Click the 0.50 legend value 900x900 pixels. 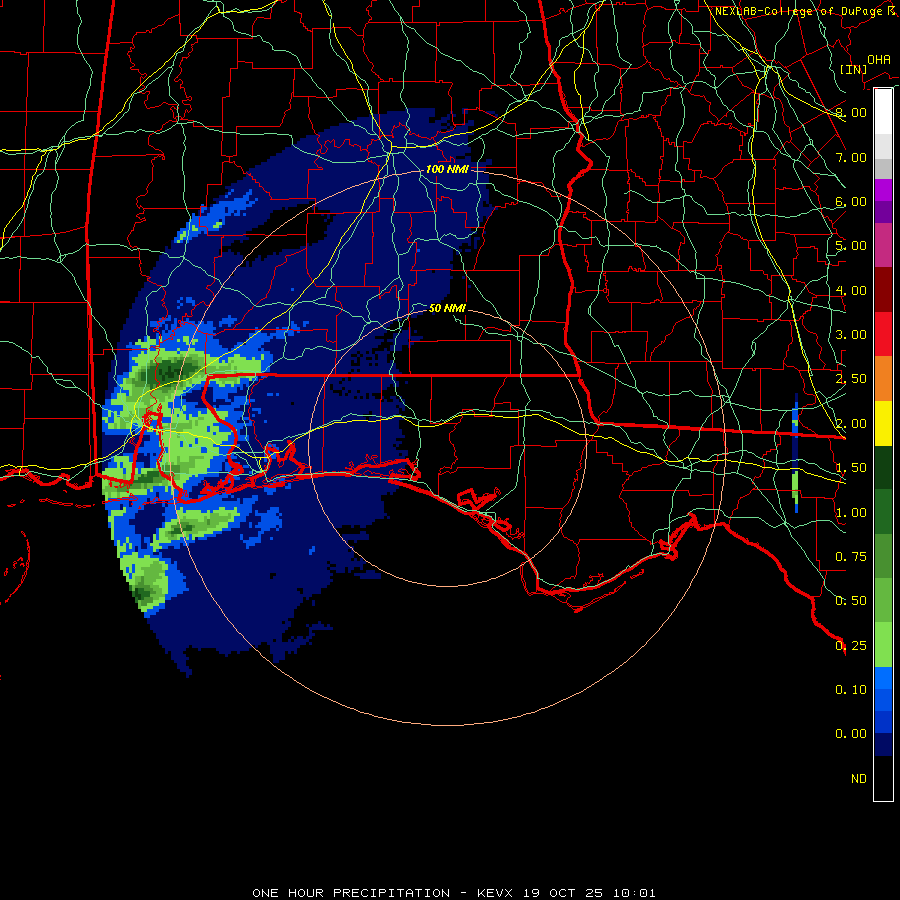851,601
